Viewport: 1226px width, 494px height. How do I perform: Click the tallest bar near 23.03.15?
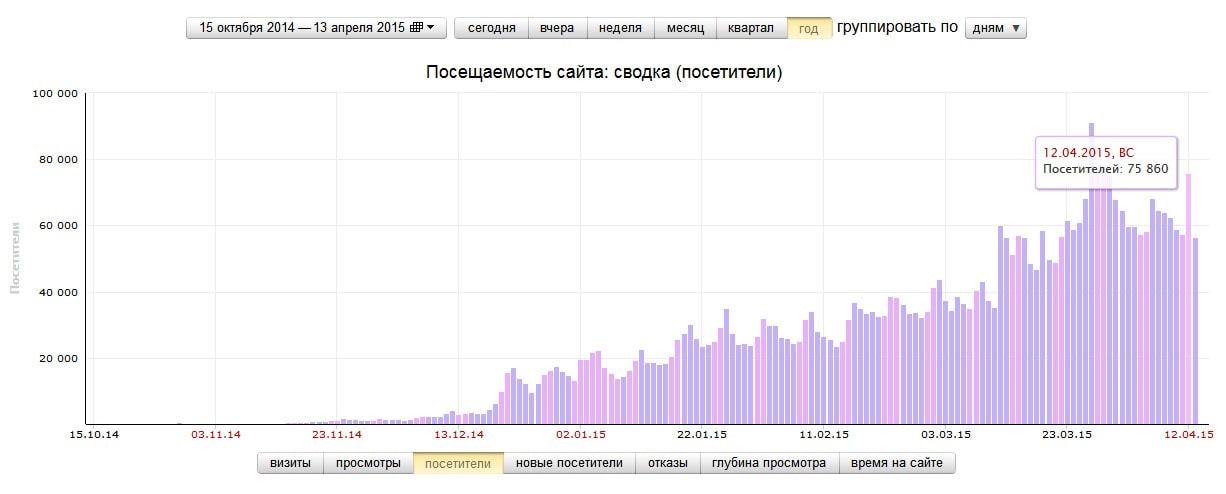(x=1092, y=273)
